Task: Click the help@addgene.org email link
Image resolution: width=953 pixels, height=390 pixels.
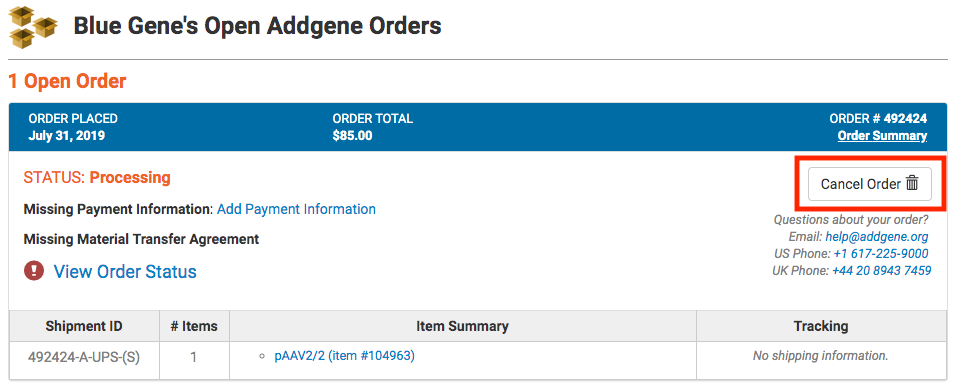Action: tap(876, 237)
